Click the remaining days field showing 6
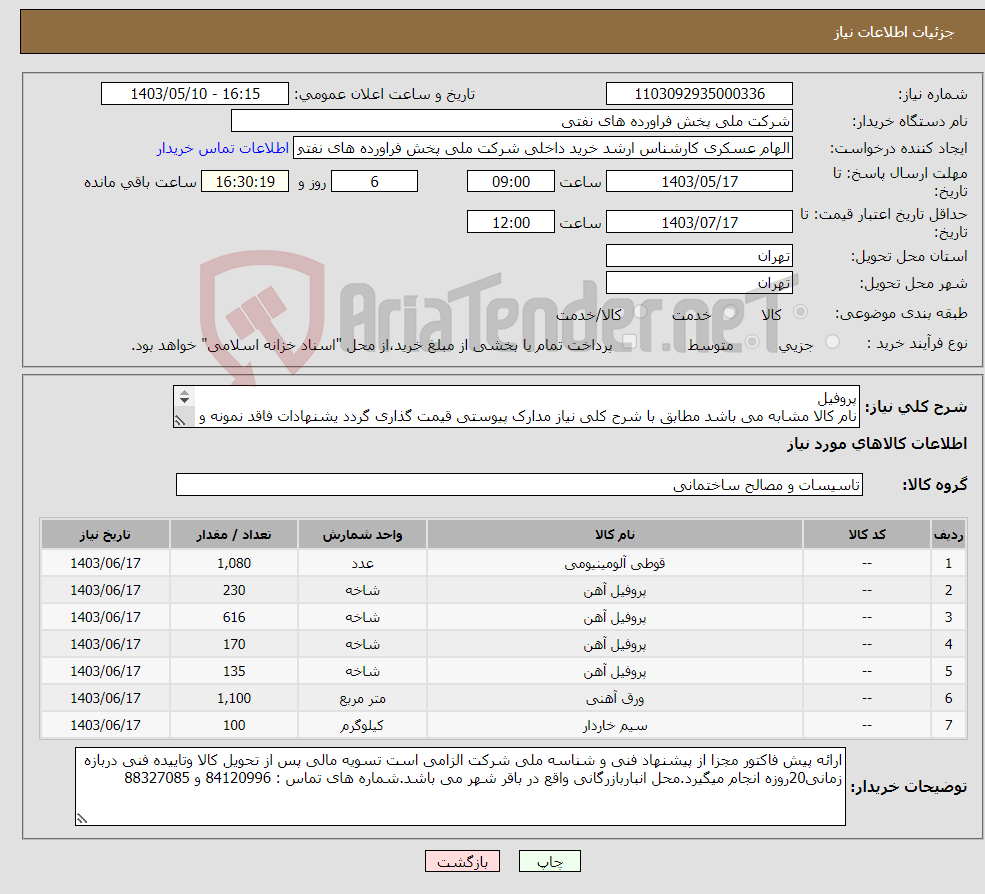This screenshot has height=894, width=985. [374, 182]
